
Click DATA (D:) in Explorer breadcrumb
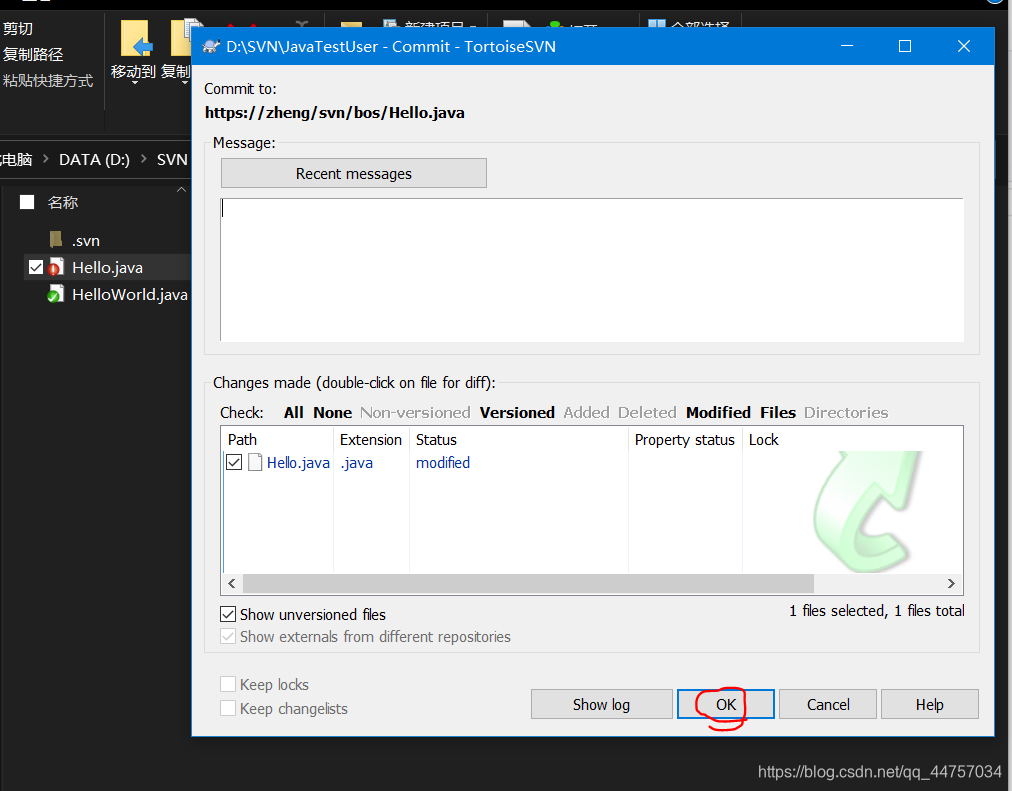tap(94, 159)
